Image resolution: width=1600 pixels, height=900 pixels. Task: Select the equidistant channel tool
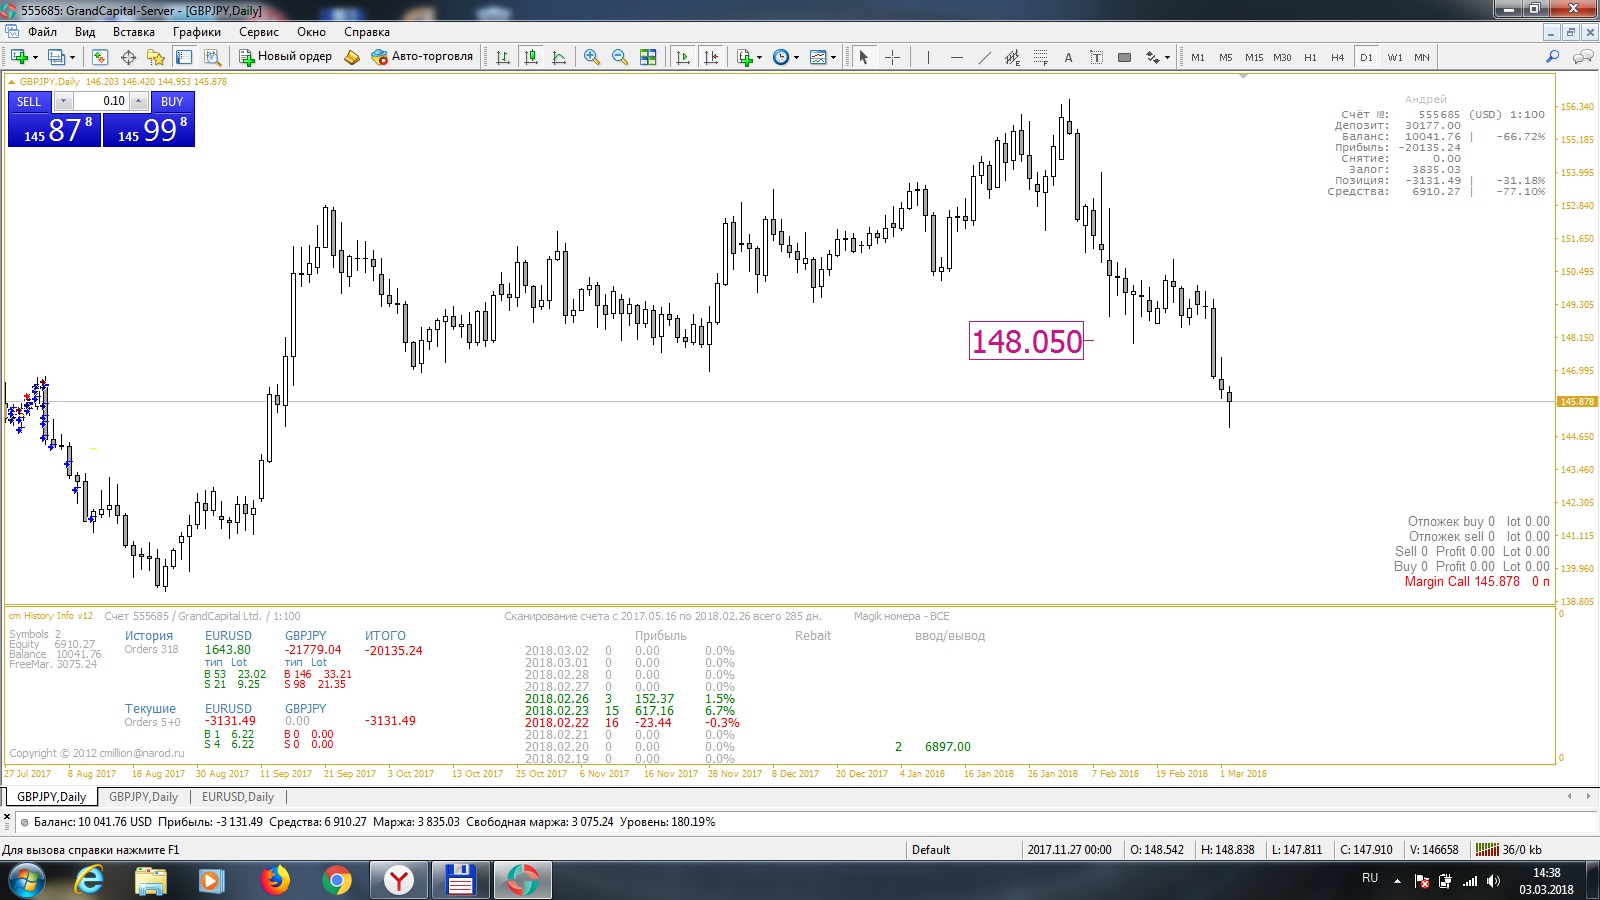coord(1012,57)
